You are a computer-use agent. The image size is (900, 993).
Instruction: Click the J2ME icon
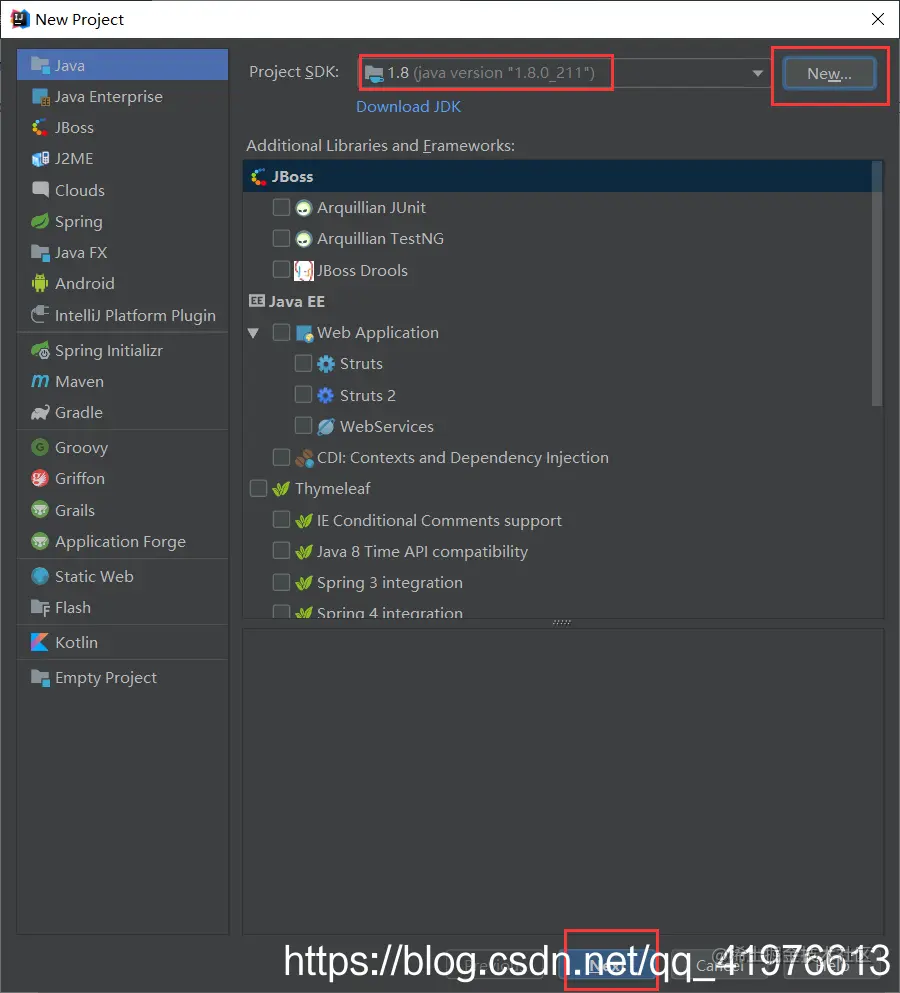pos(40,158)
